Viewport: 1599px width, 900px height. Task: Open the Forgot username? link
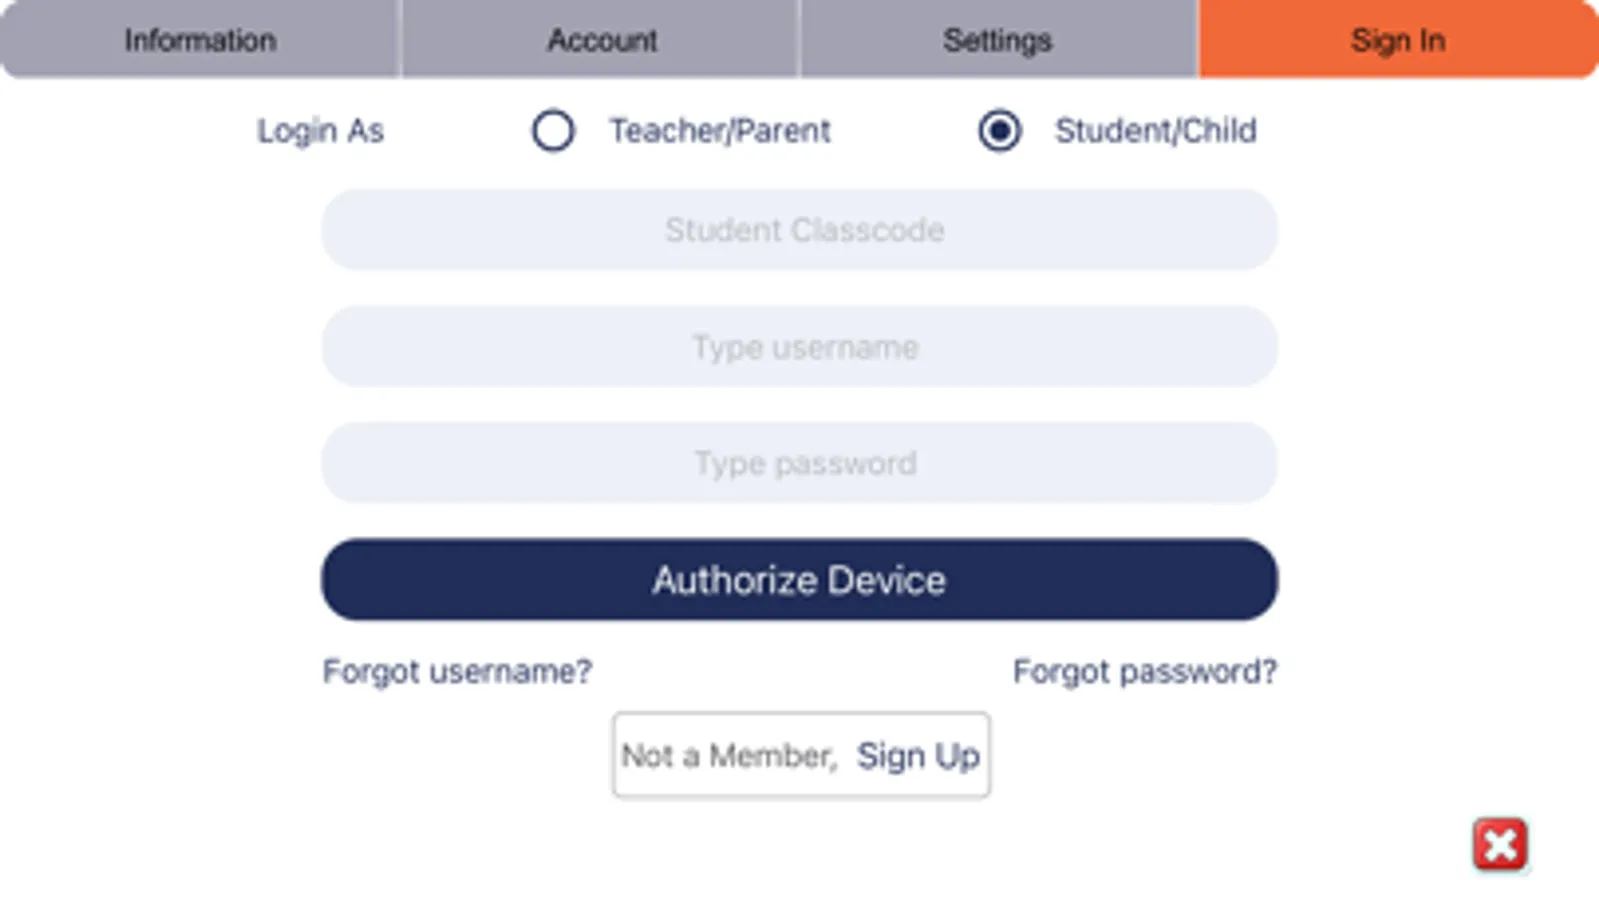[457, 671]
